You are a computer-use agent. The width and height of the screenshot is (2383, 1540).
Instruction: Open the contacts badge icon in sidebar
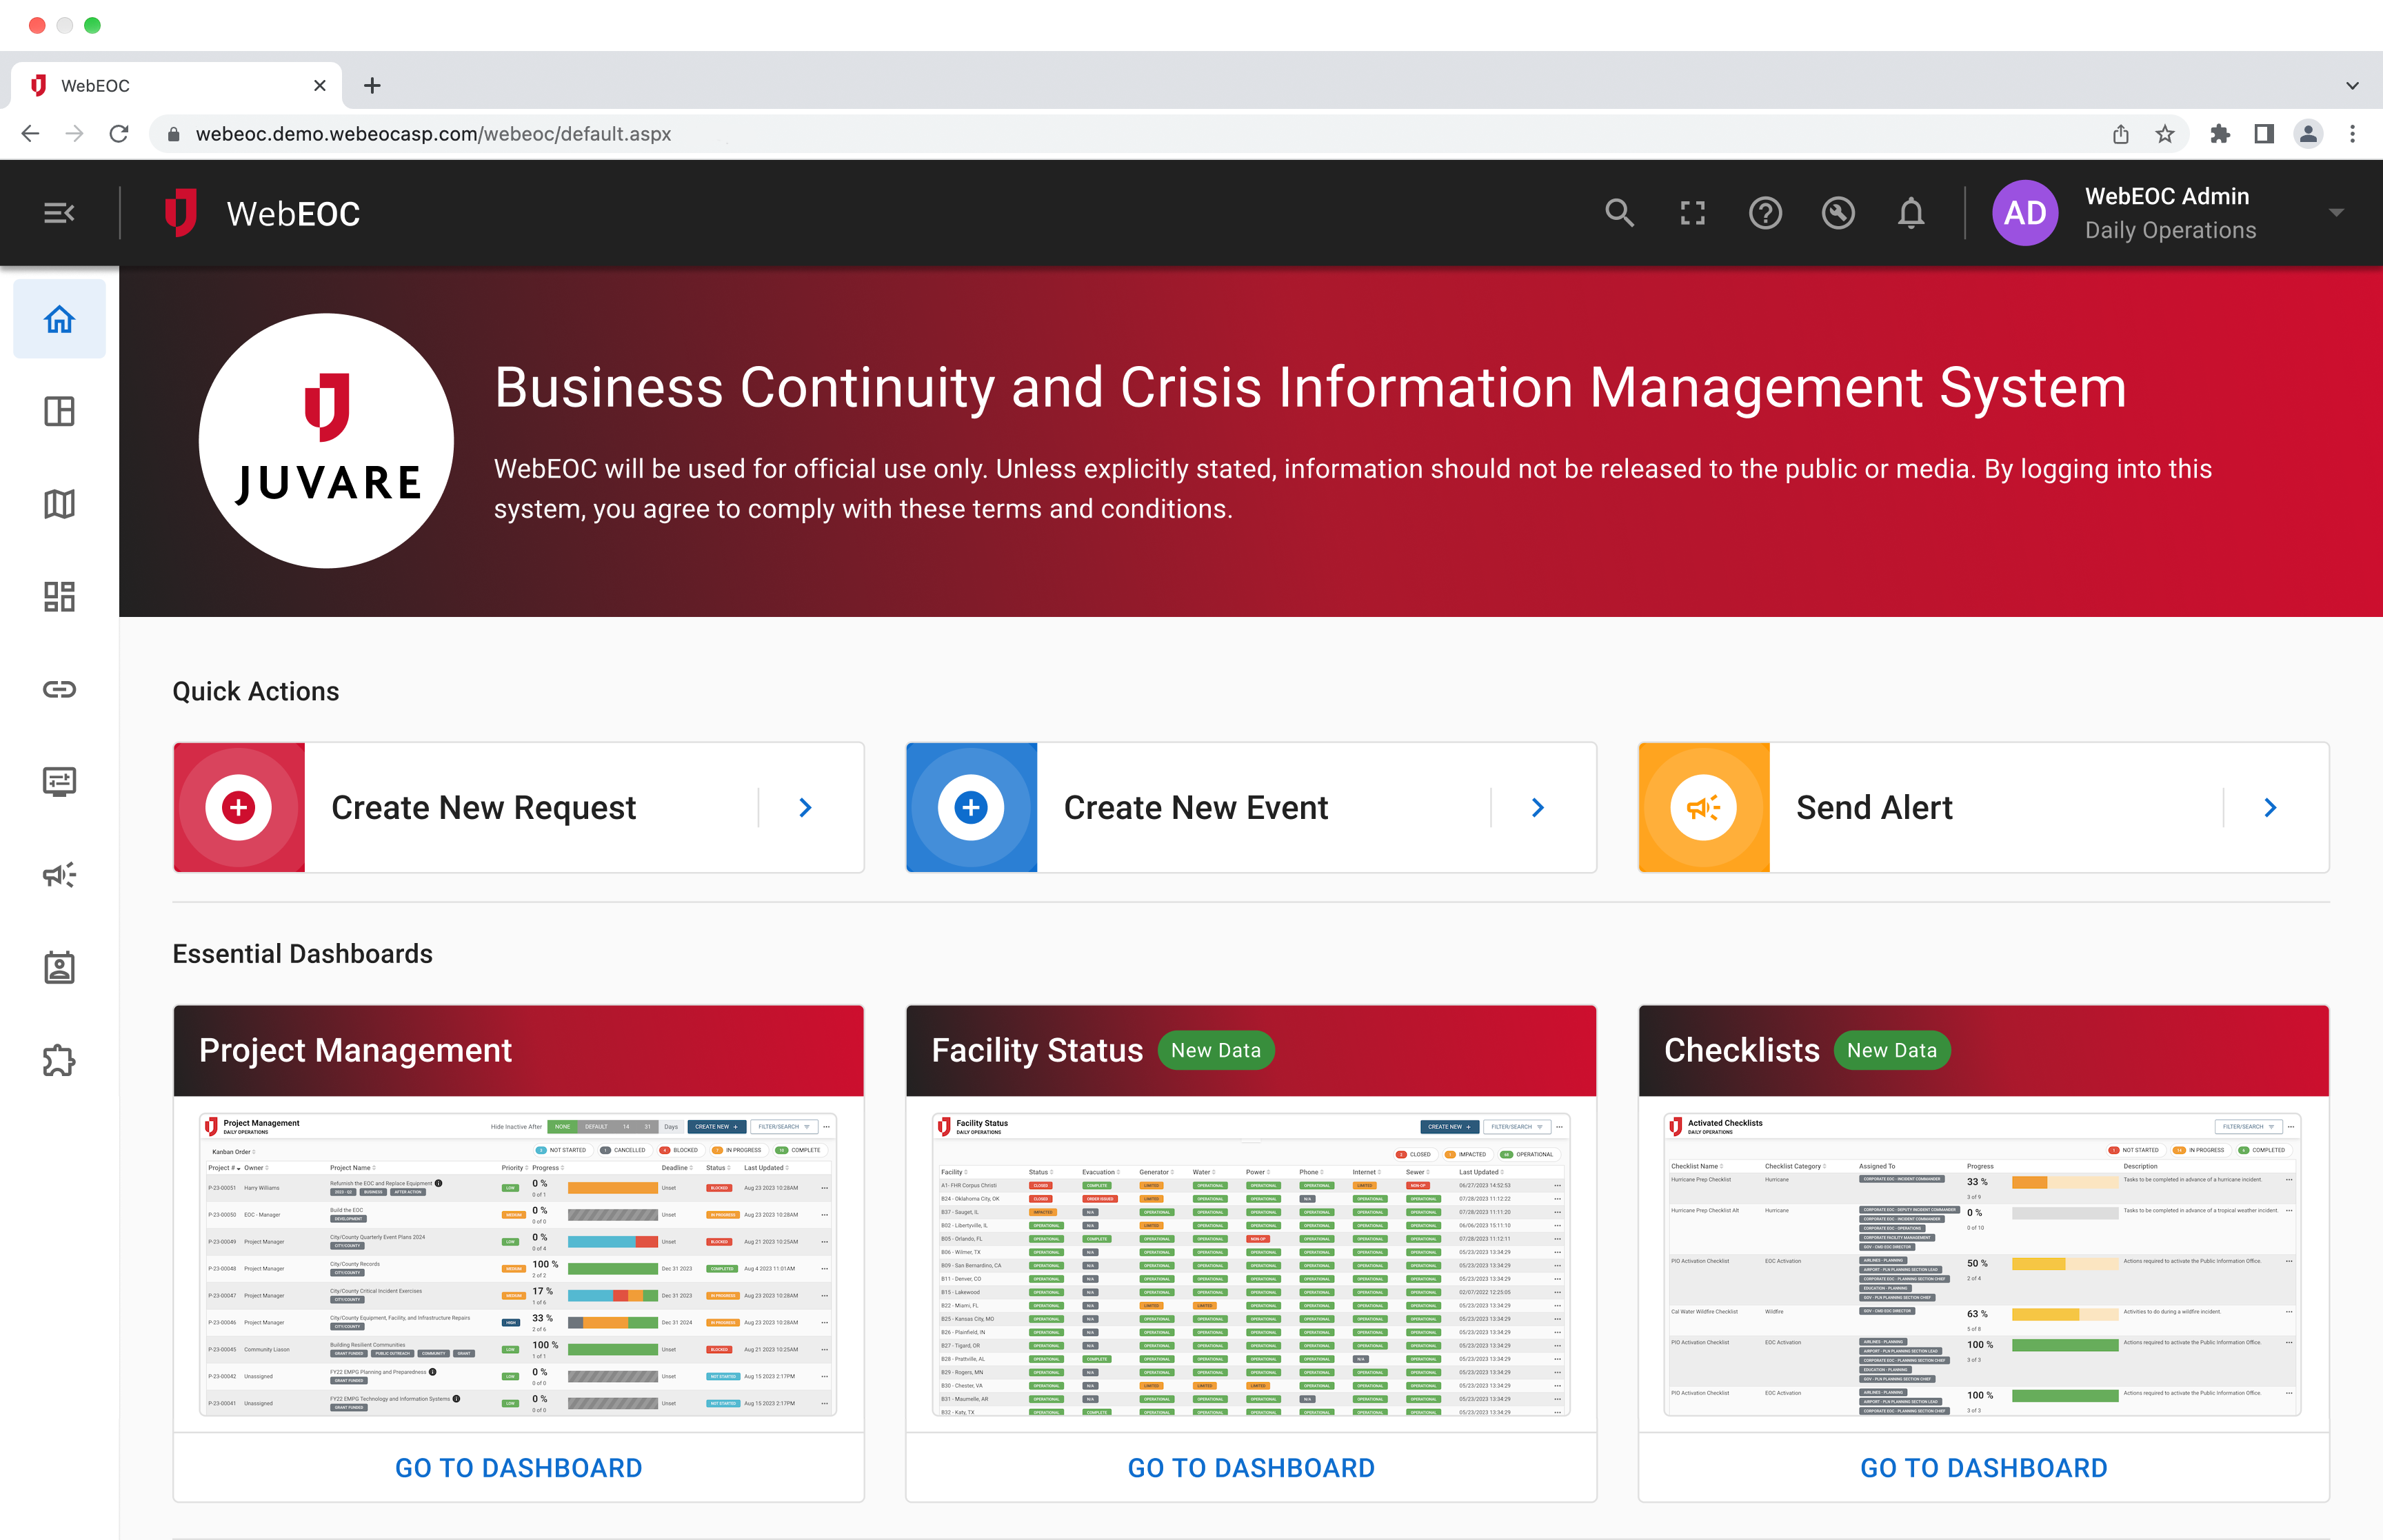pyautogui.click(x=59, y=967)
